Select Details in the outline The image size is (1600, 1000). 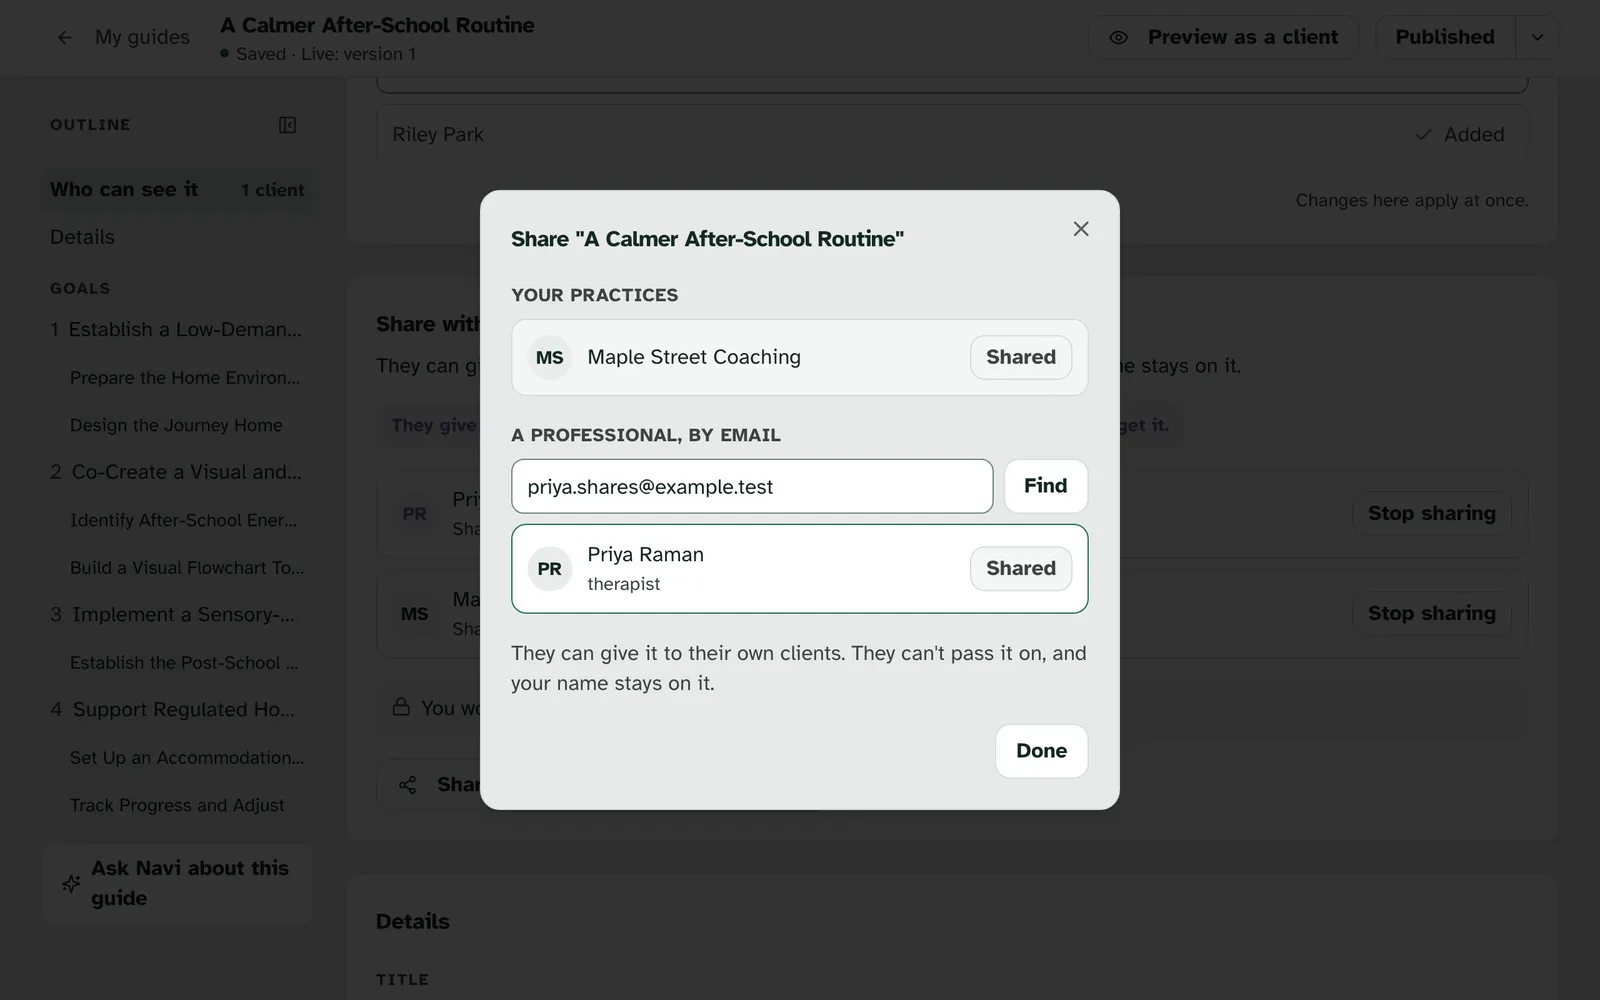click(82, 237)
